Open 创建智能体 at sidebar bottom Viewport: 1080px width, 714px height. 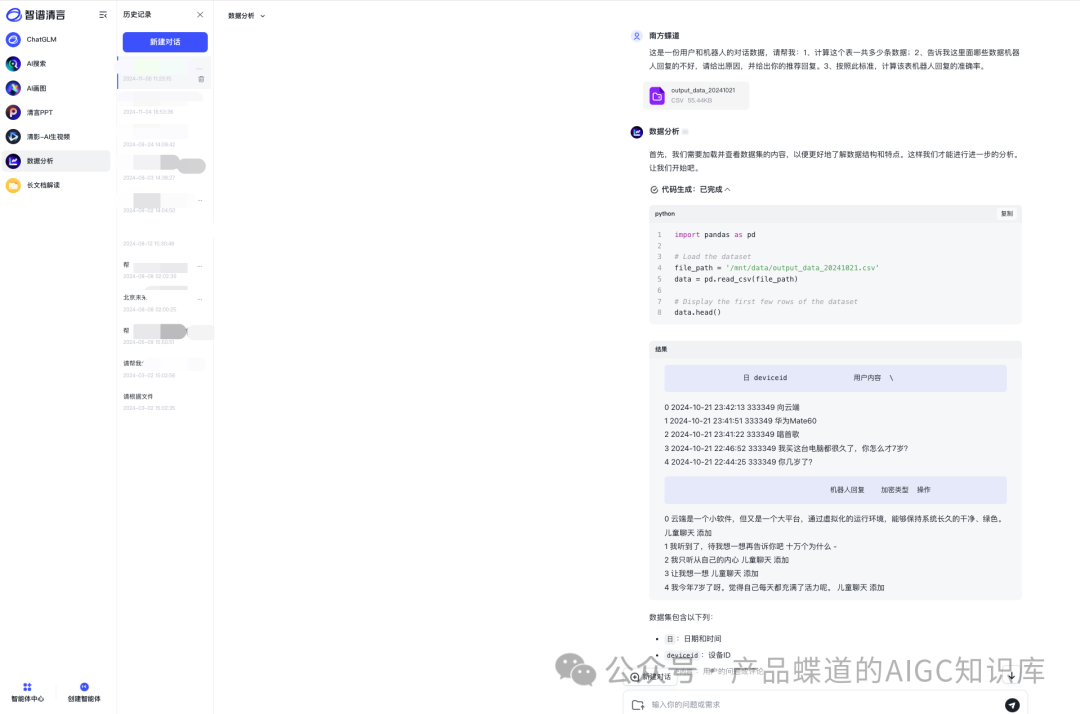point(84,692)
